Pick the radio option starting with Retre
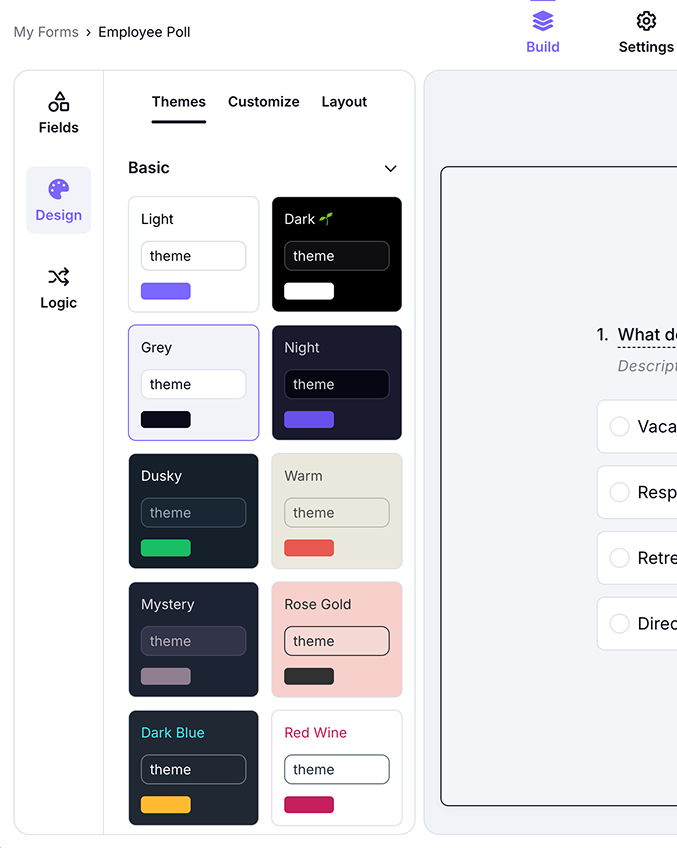The image size is (677, 848). (620, 558)
